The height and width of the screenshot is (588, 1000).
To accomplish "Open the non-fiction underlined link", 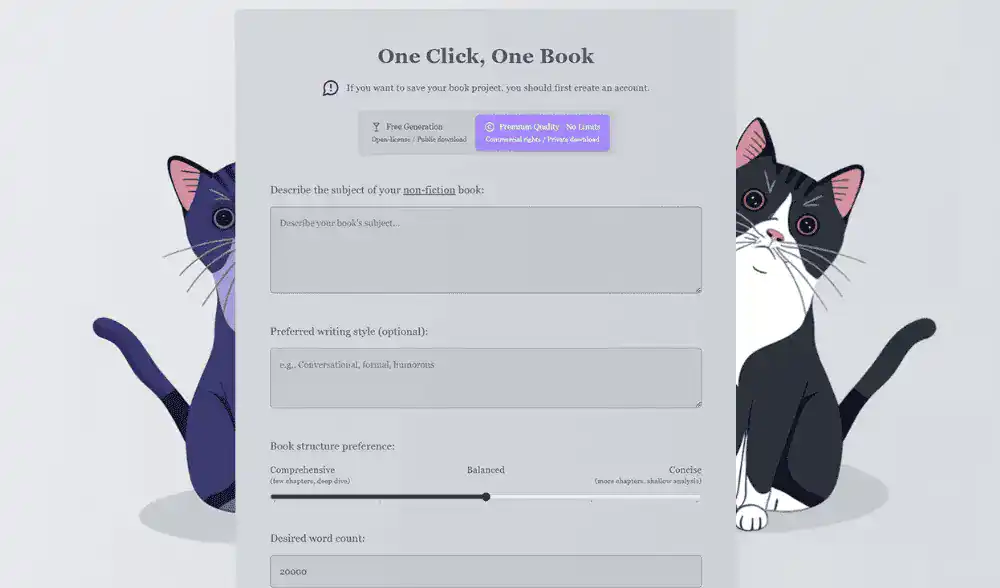I will click(429, 190).
